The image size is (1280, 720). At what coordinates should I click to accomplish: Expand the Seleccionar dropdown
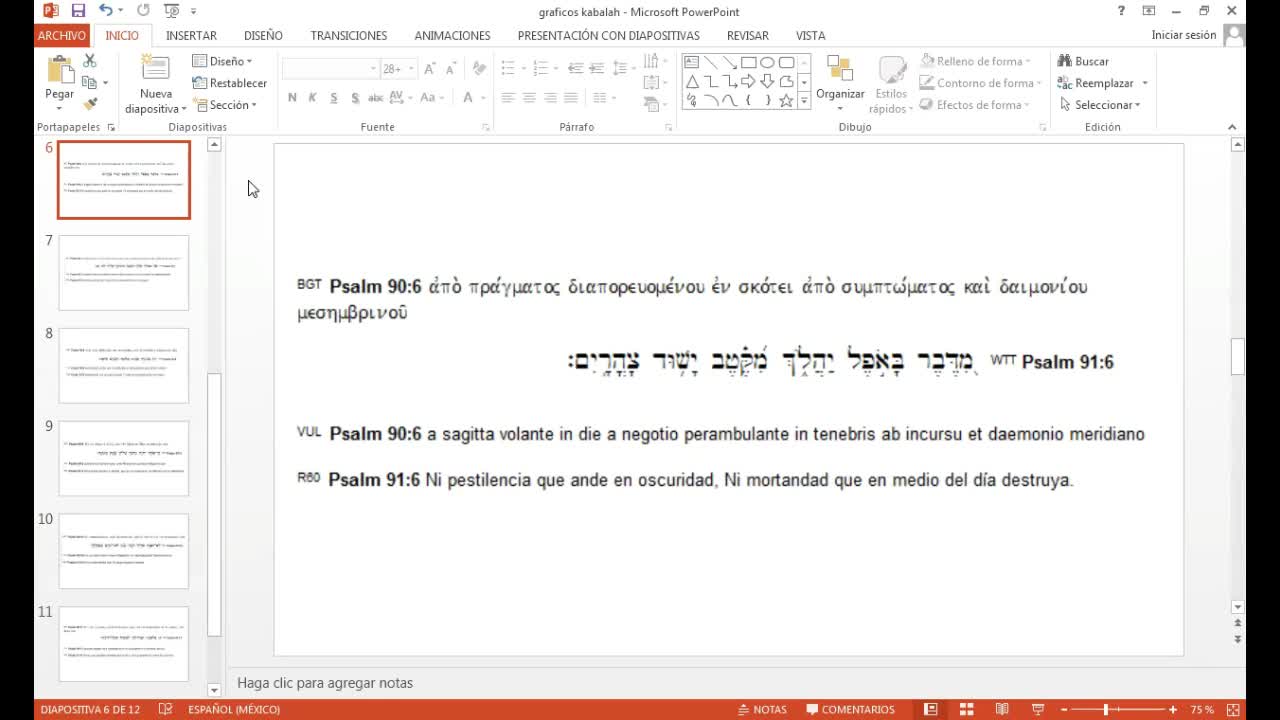click(1100, 105)
